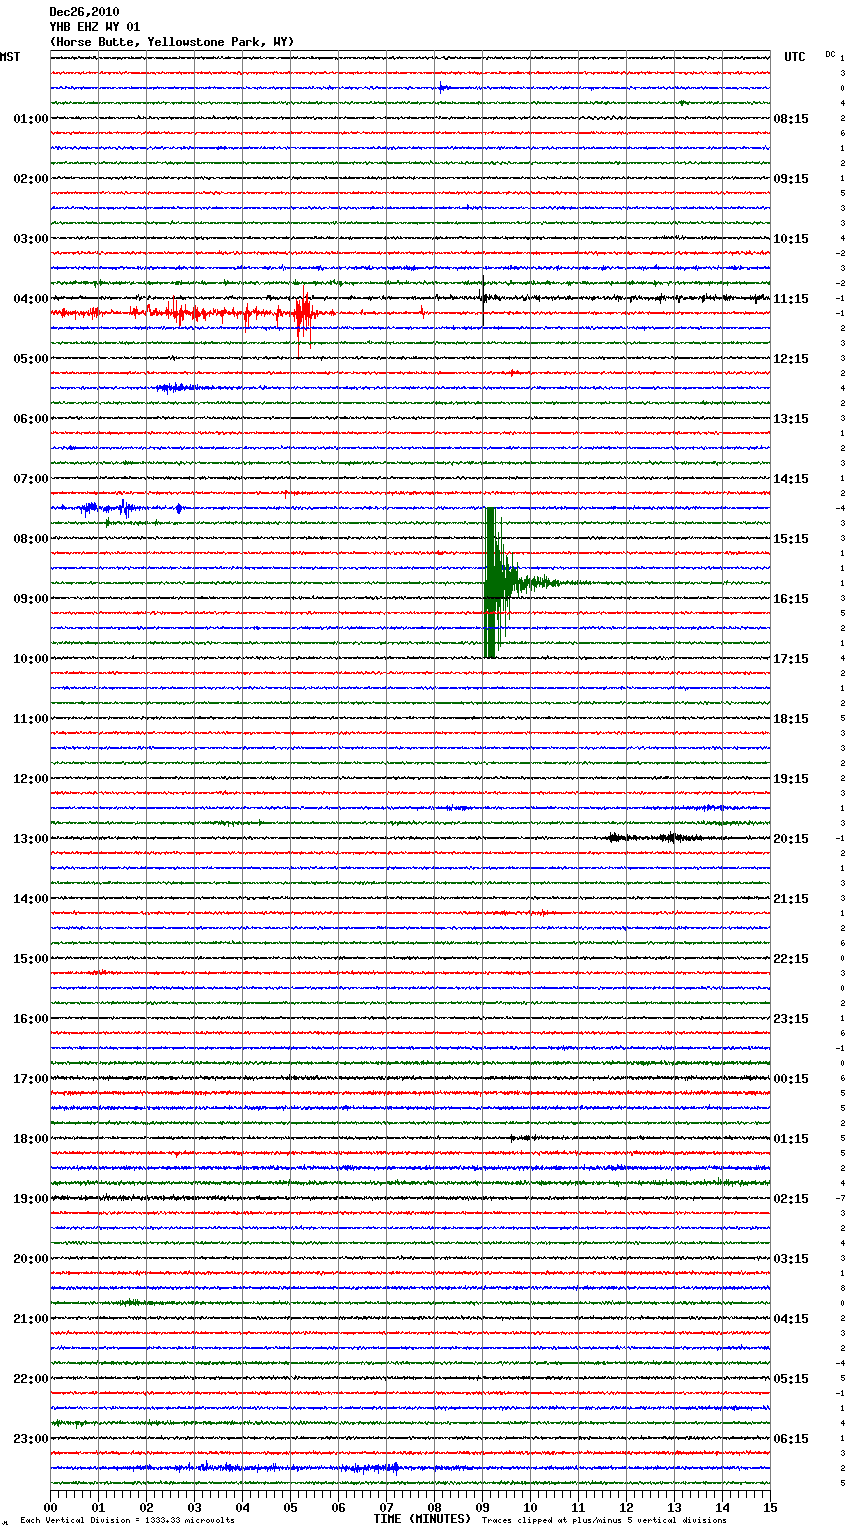Click the 05:15 UTC time label
This screenshot has width=850, height=1534.
click(791, 1379)
